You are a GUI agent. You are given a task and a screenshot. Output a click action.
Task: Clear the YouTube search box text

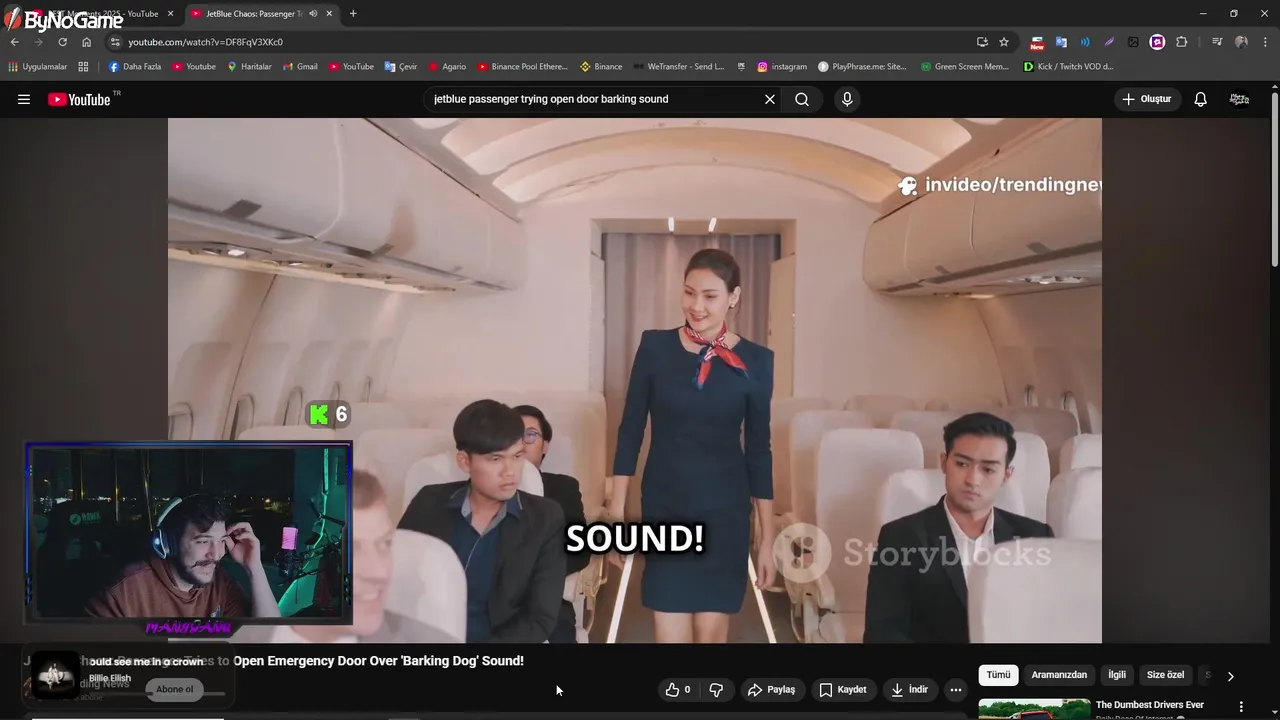[x=770, y=99]
